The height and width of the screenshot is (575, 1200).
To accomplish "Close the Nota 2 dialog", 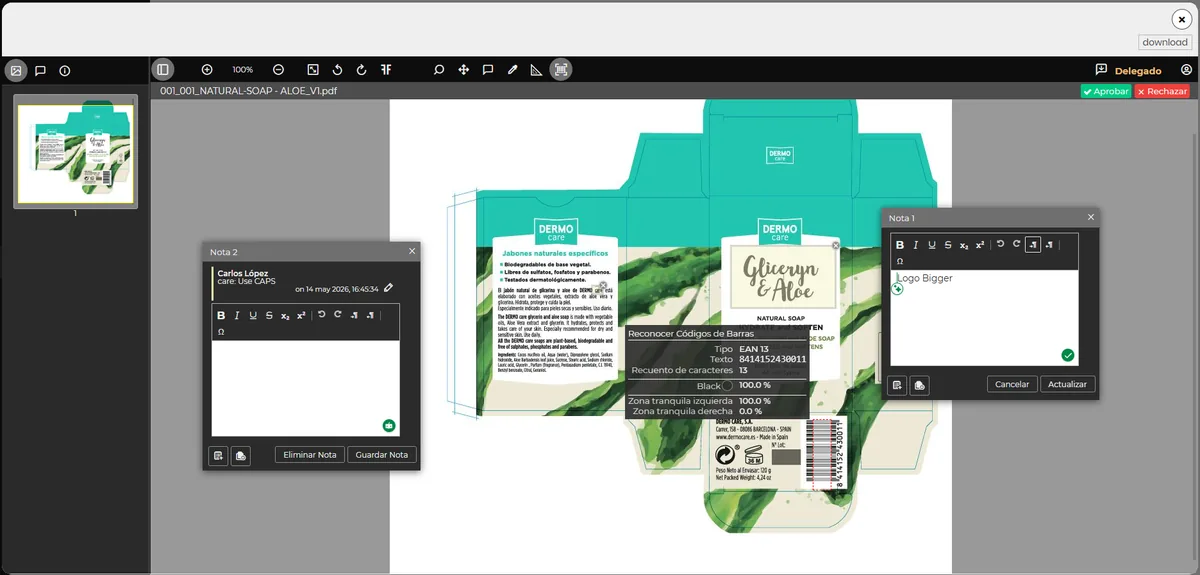I will (x=412, y=251).
